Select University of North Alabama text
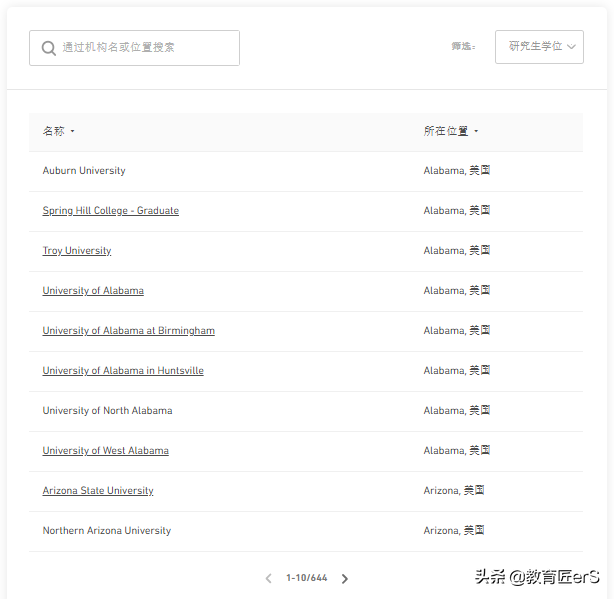Screen dimensions: 614x599 pos(107,410)
